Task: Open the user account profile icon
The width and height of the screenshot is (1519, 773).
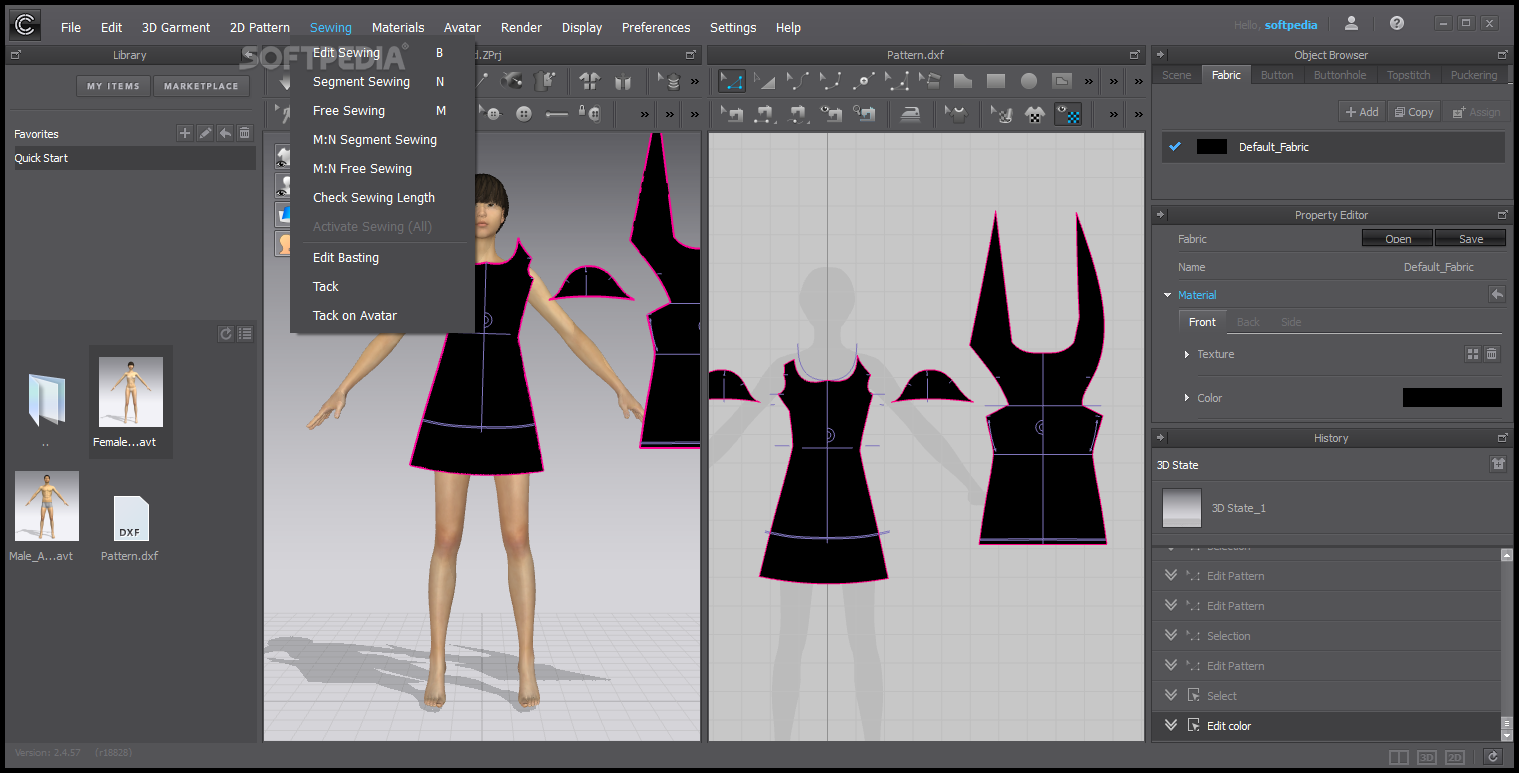Action: coord(1351,23)
